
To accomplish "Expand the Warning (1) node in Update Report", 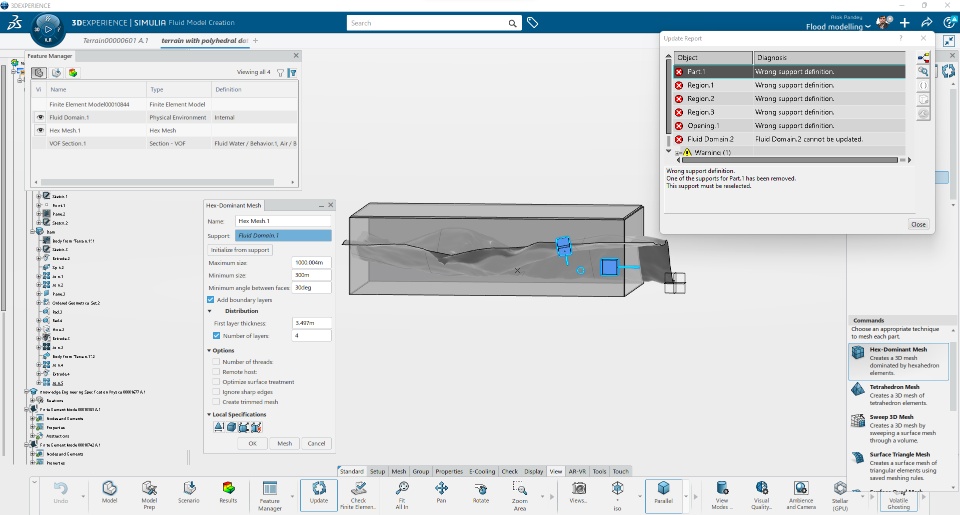I will [x=678, y=152].
